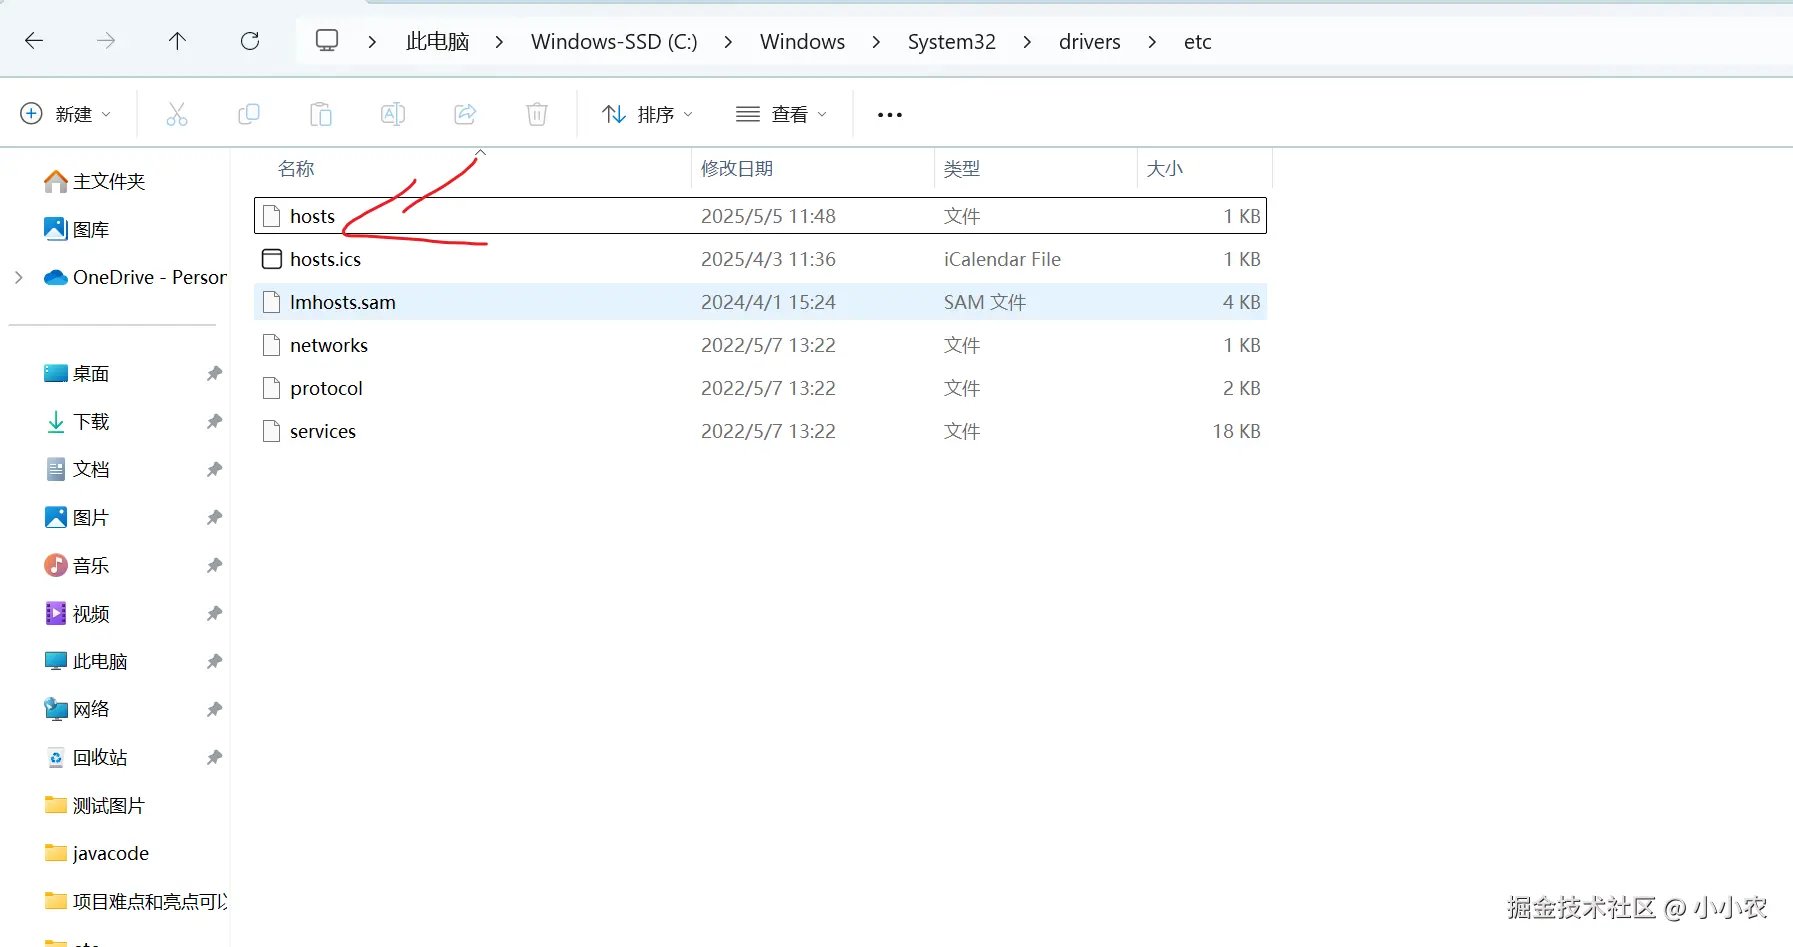Select the protocol file name
The width and height of the screenshot is (1793, 947).
[326, 388]
